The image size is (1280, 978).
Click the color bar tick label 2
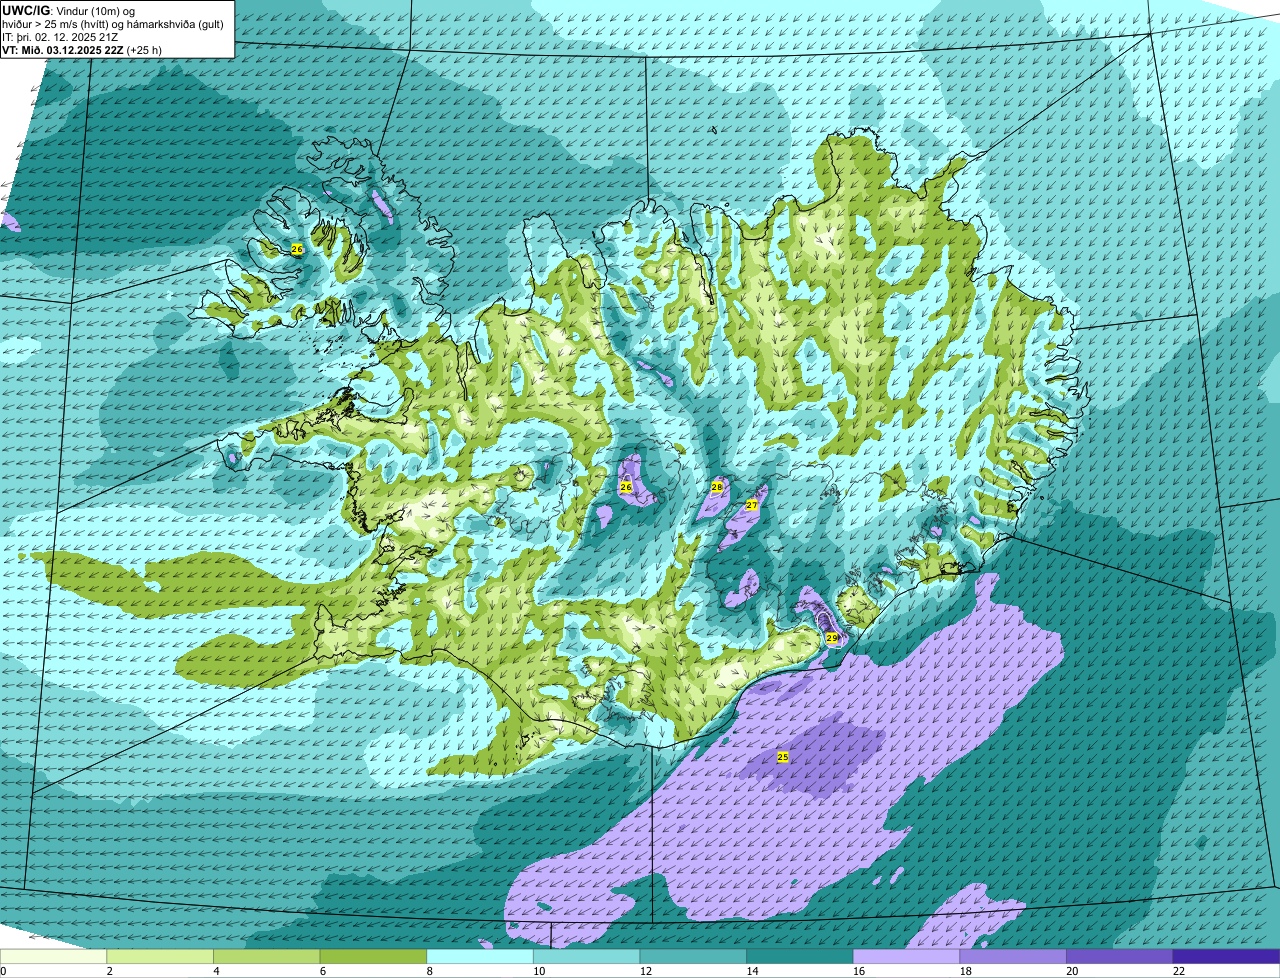[109, 971]
